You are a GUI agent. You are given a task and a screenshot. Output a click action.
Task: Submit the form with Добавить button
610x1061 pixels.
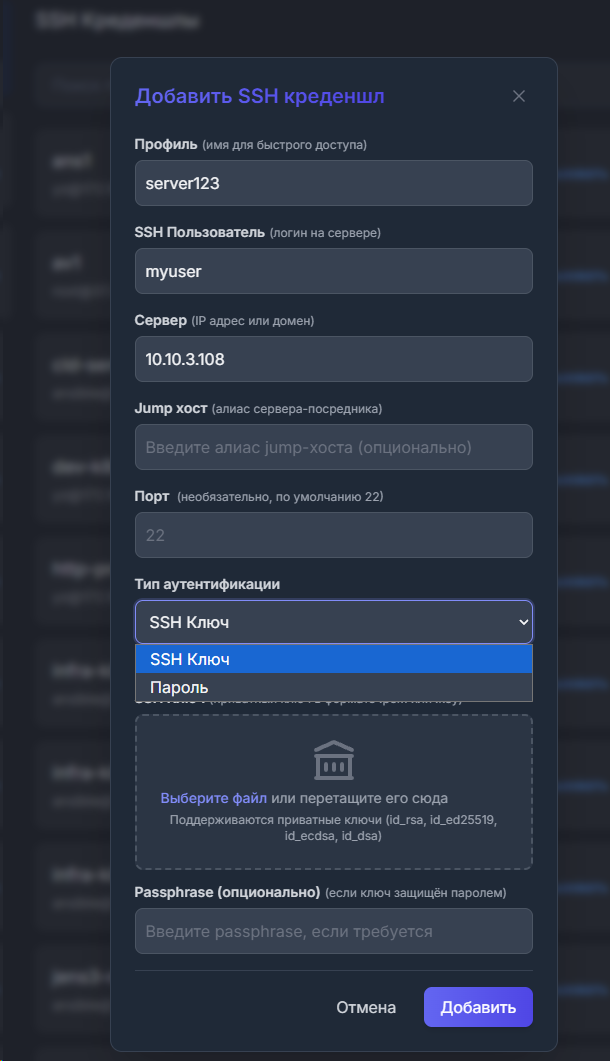click(478, 1008)
